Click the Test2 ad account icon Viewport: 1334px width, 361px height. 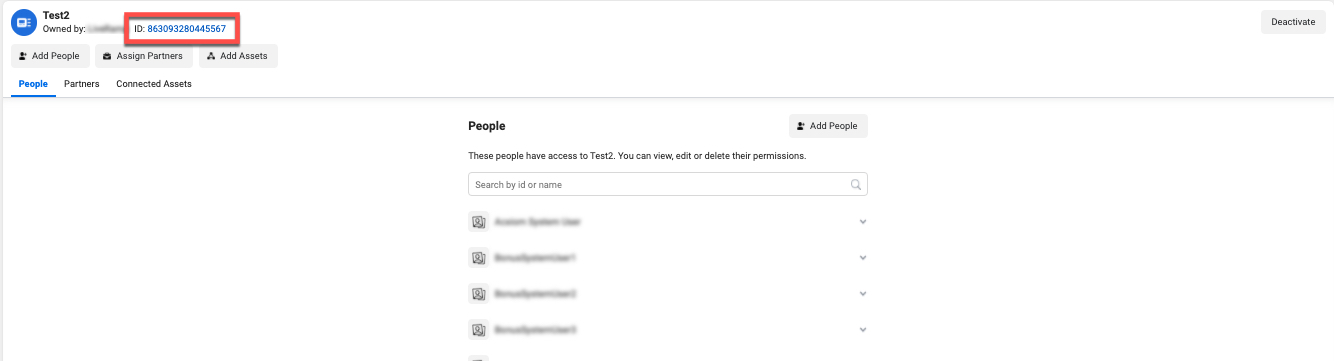pyautogui.click(x=25, y=21)
